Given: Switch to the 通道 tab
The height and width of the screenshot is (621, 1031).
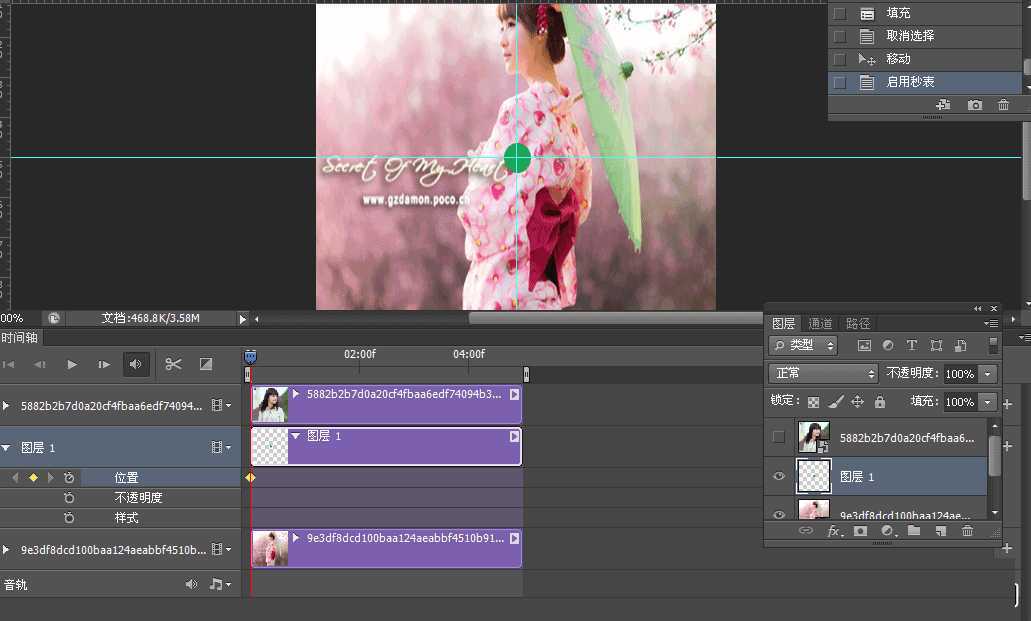Looking at the screenshot, I should point(820,323).
